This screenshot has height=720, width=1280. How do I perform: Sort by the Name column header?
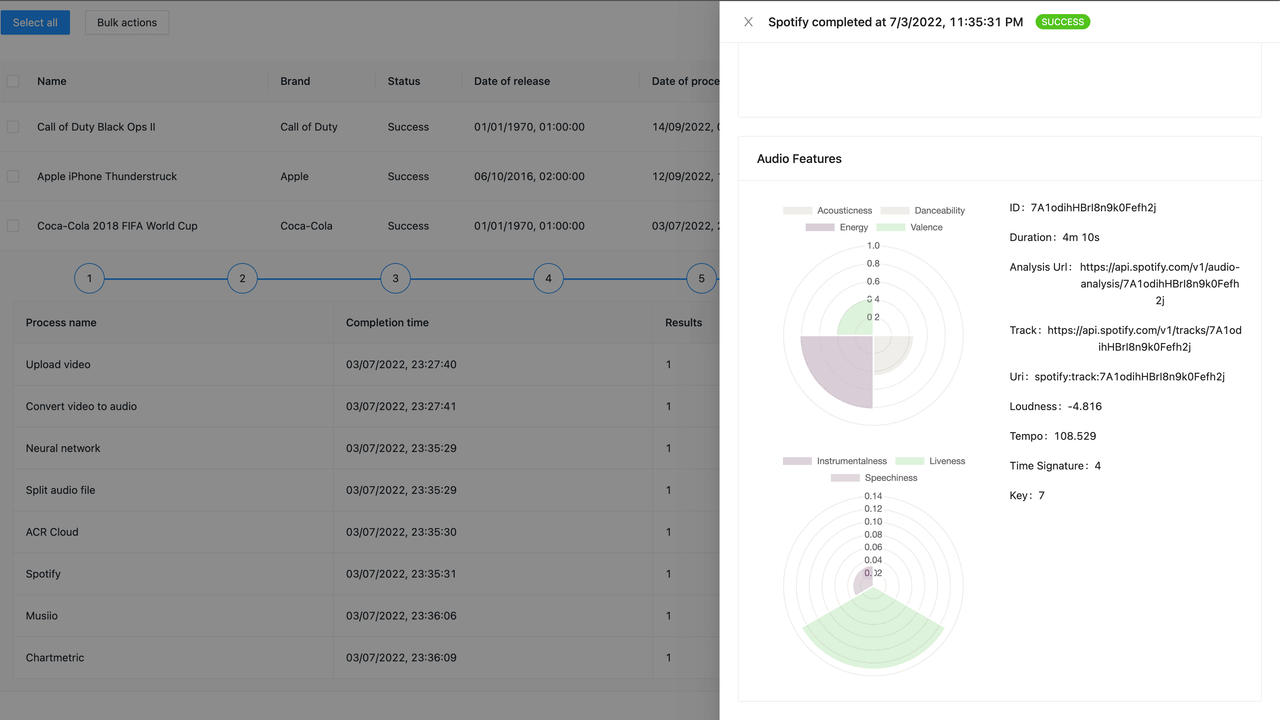click(x=52, y=81)
